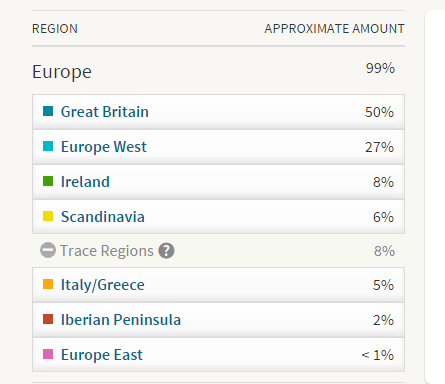Open the Italy/Greece region details
The width and height of the screenshot is (445, 384).
tap(103, 285)
